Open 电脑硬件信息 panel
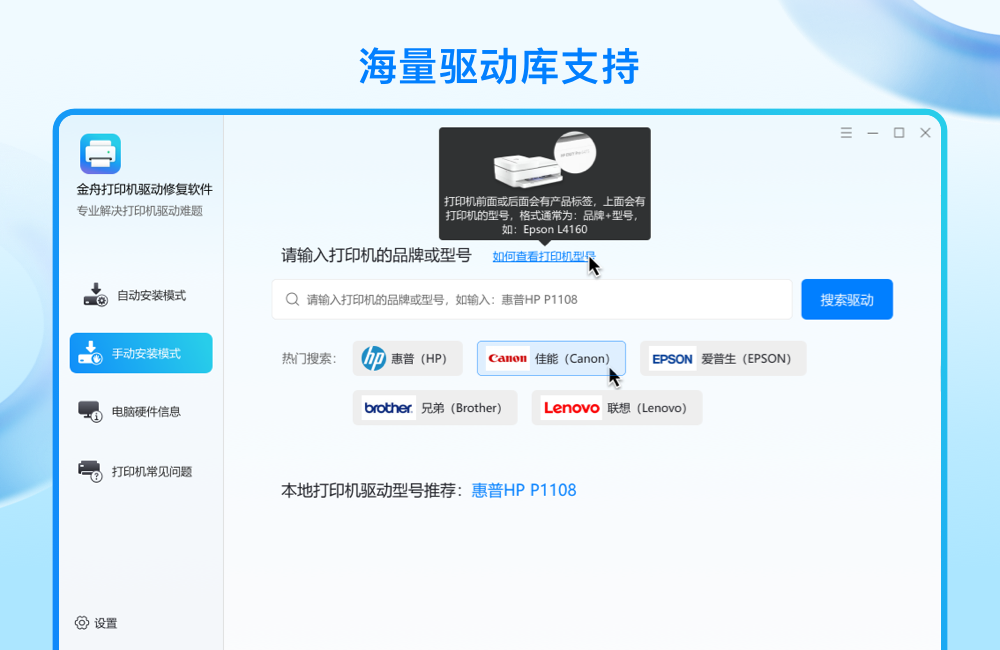This screenshot has width=1000, height=650. 140,408
